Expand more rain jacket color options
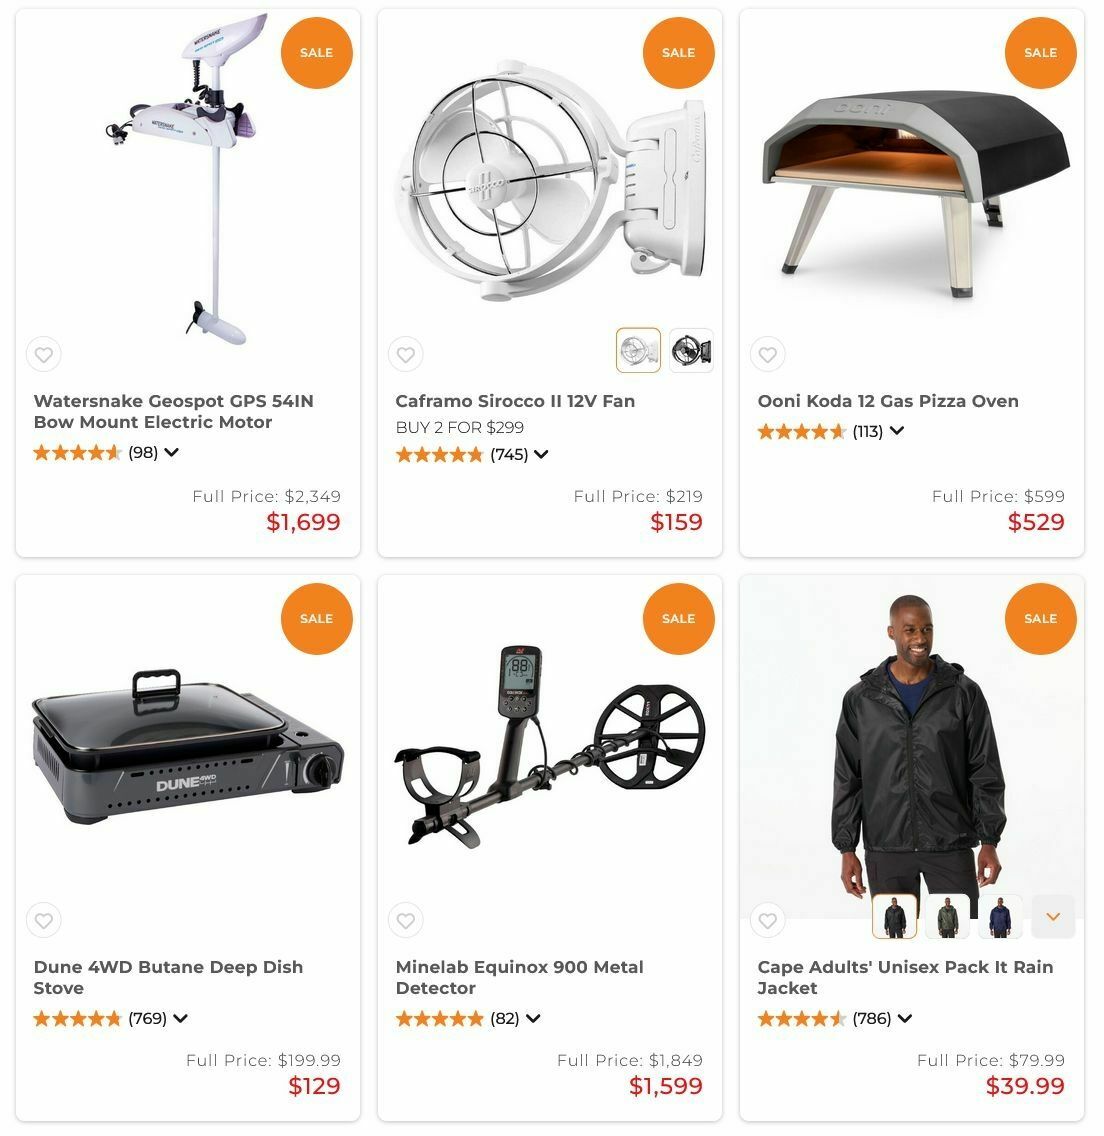The height and width of the screenshot is (1136, 1104). click(x=1053, y=916)
